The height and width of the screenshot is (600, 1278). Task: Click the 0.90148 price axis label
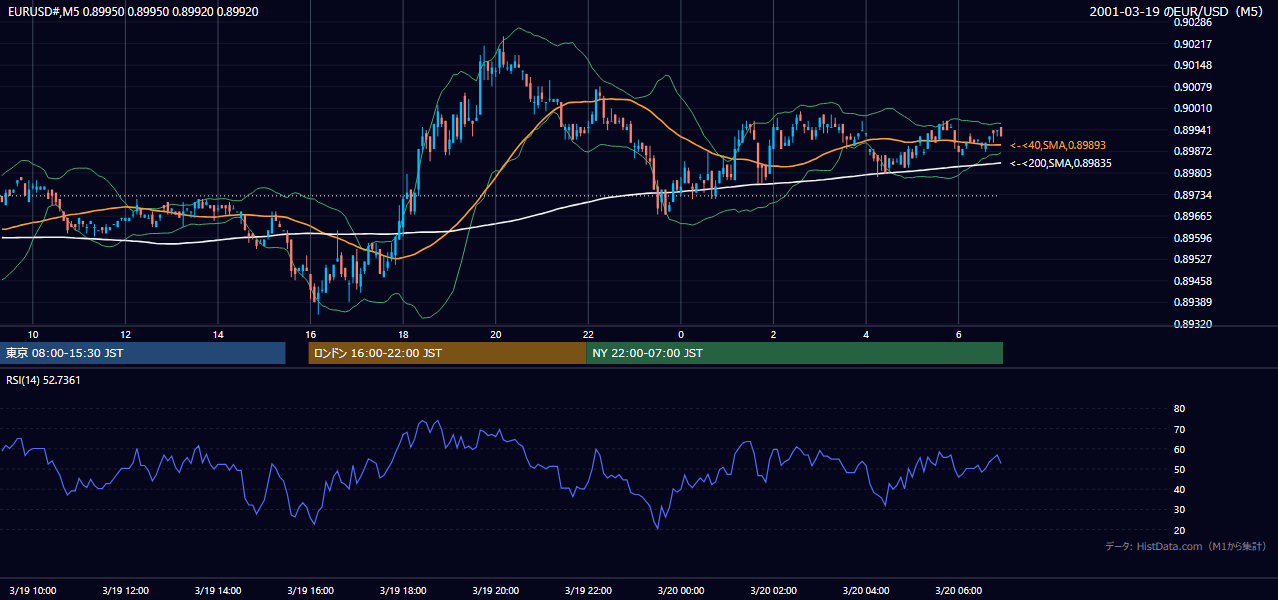(x=1194, y=65)
